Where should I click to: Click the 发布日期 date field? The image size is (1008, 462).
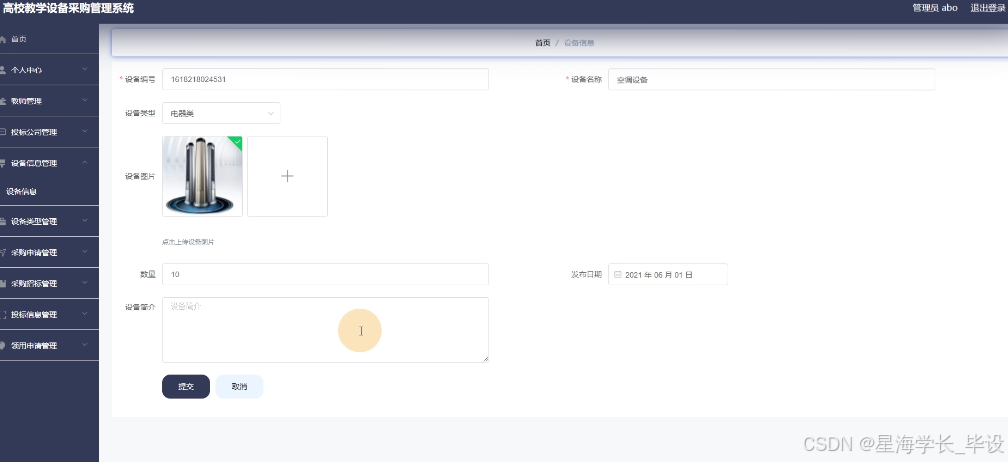coord(668,274)
